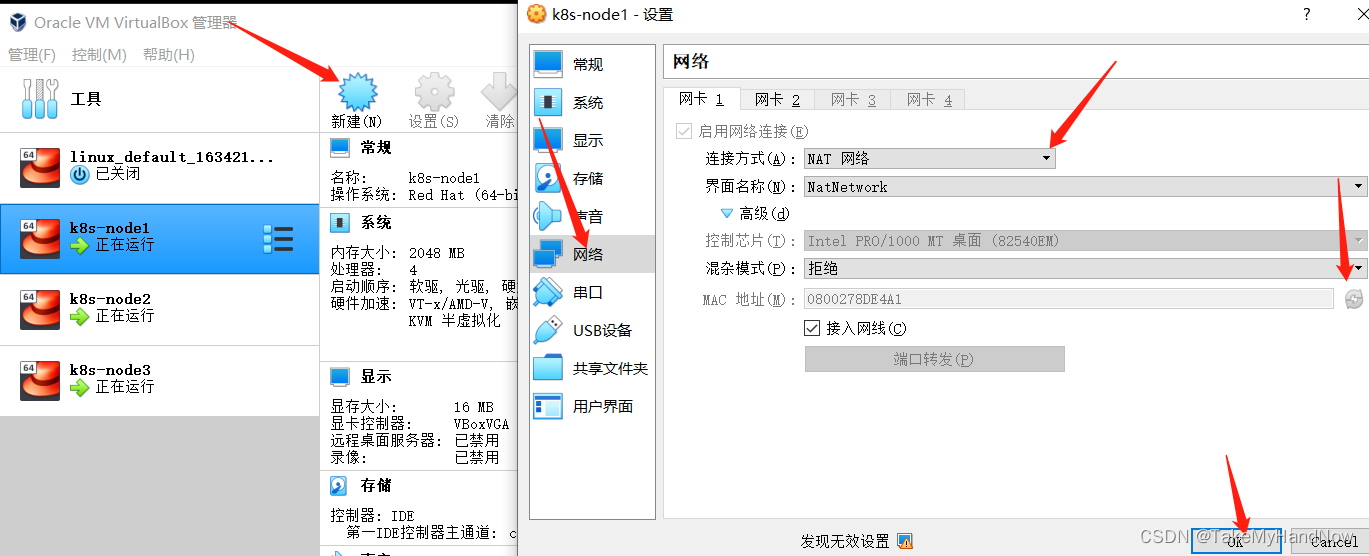
Task: Open the 控制(M) menu
Action: pos(99,54)
